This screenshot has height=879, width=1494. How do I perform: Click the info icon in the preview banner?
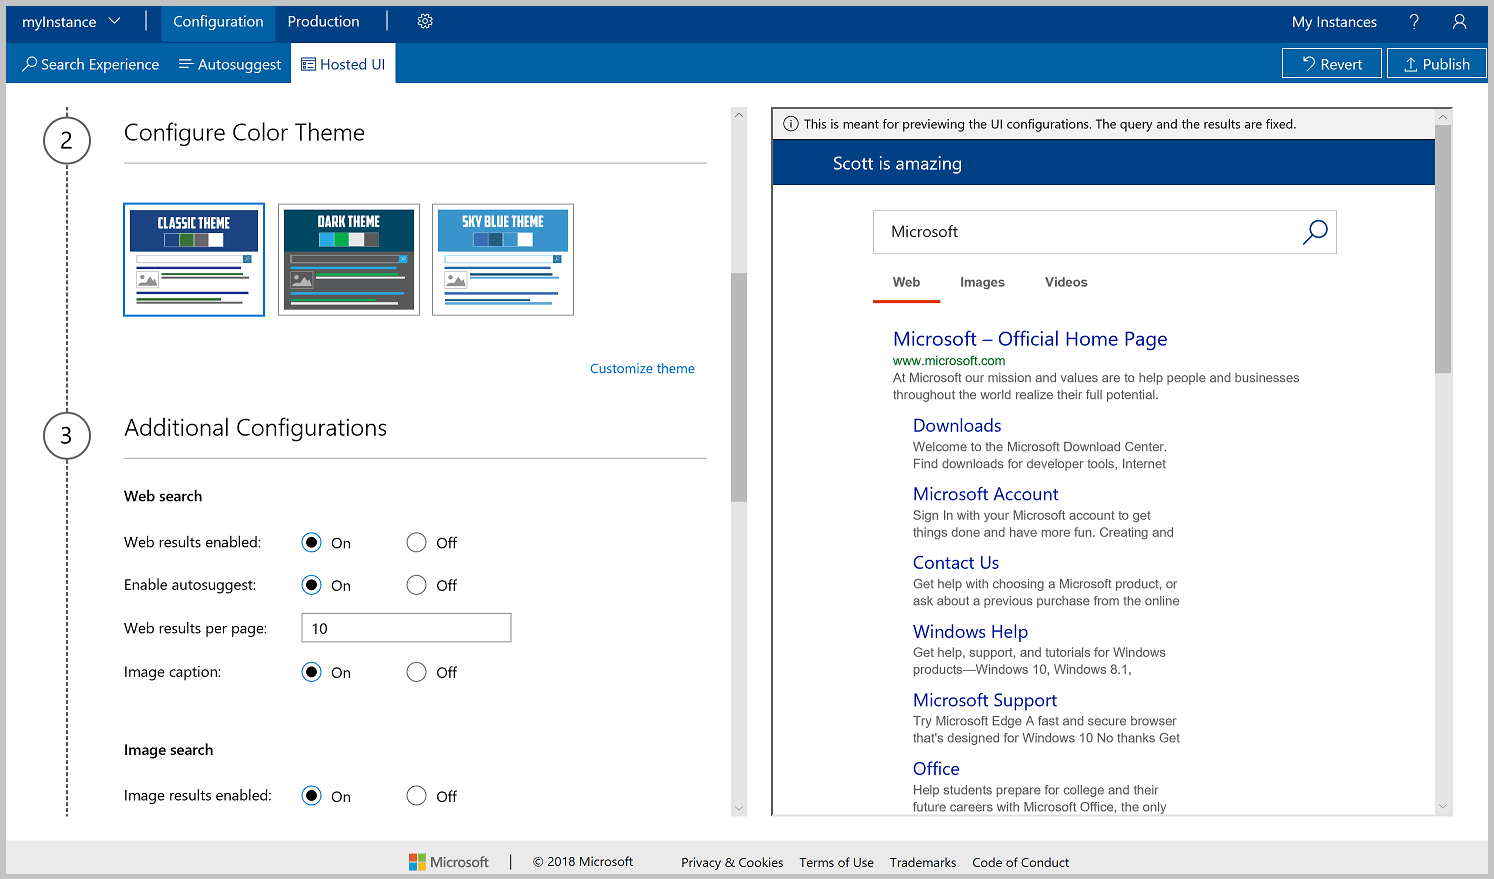coord(791,123)
